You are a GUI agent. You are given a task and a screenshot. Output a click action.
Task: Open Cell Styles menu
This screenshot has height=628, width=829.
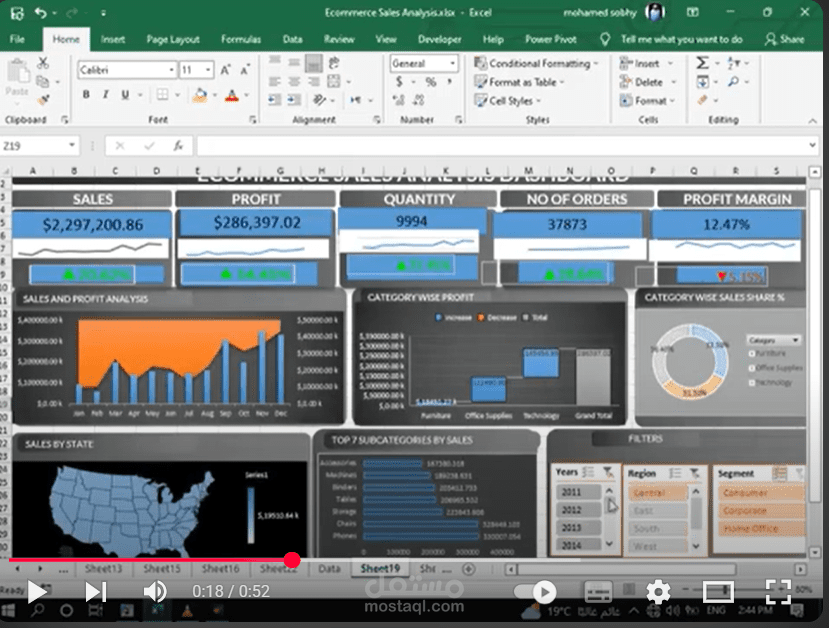tap(508, 100)
